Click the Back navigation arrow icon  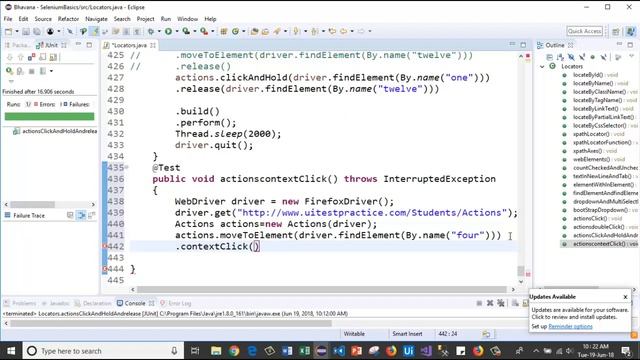[x=343, y=31]
